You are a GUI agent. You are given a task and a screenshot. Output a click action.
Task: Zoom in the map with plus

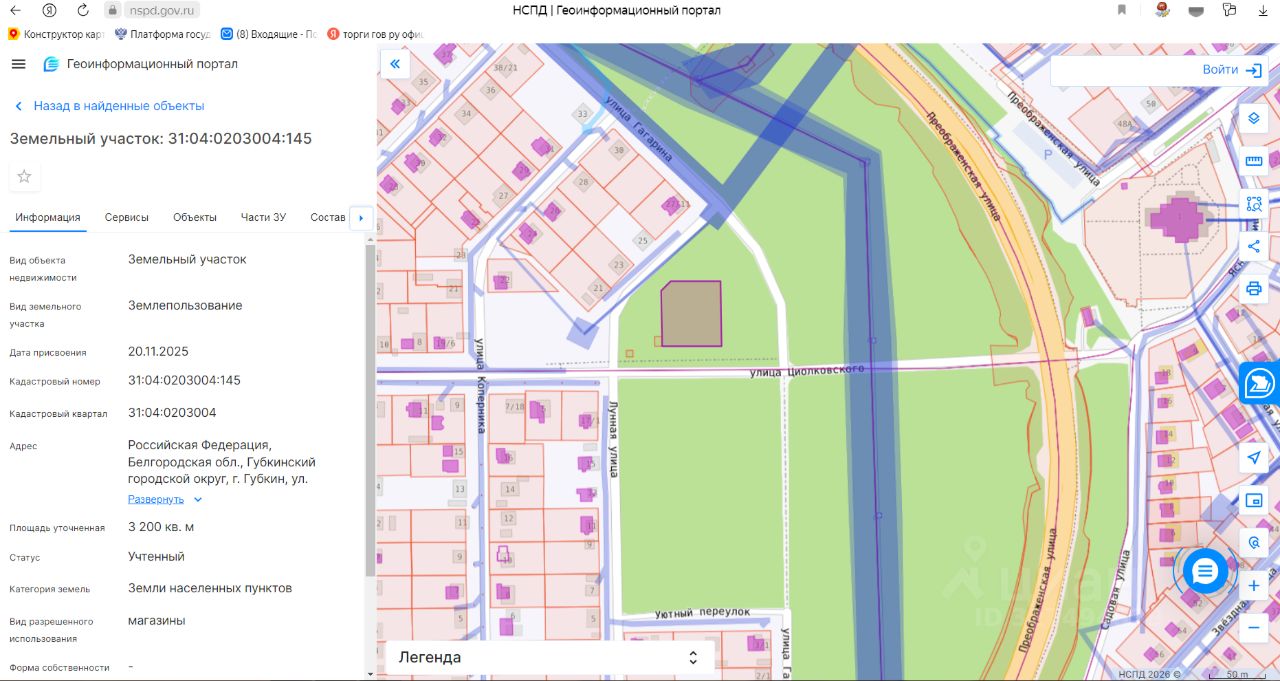1254,586
